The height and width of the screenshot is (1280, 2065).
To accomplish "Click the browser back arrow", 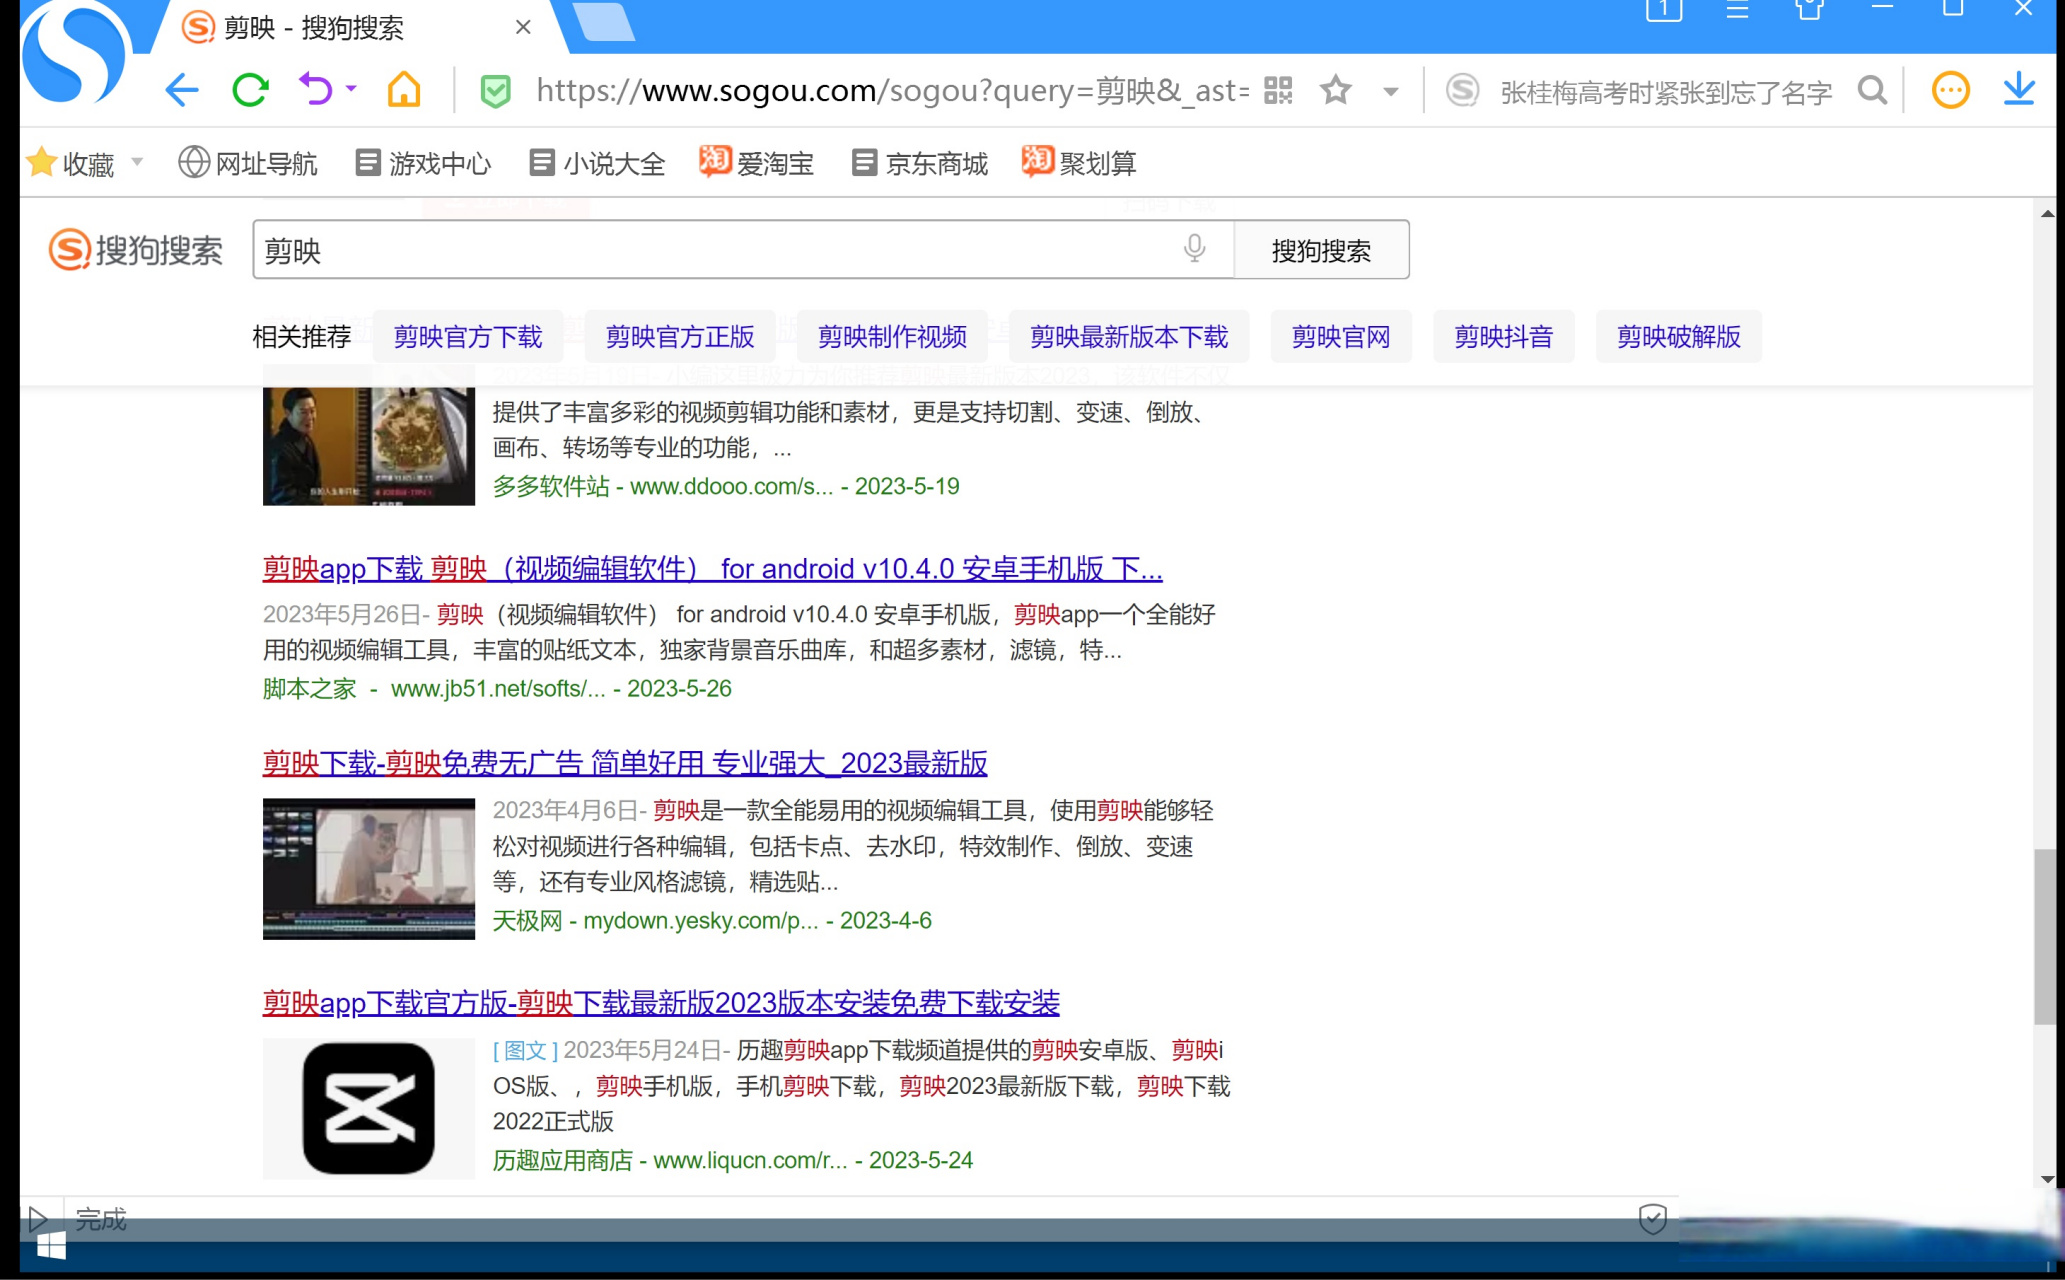I will pos(182,91).
